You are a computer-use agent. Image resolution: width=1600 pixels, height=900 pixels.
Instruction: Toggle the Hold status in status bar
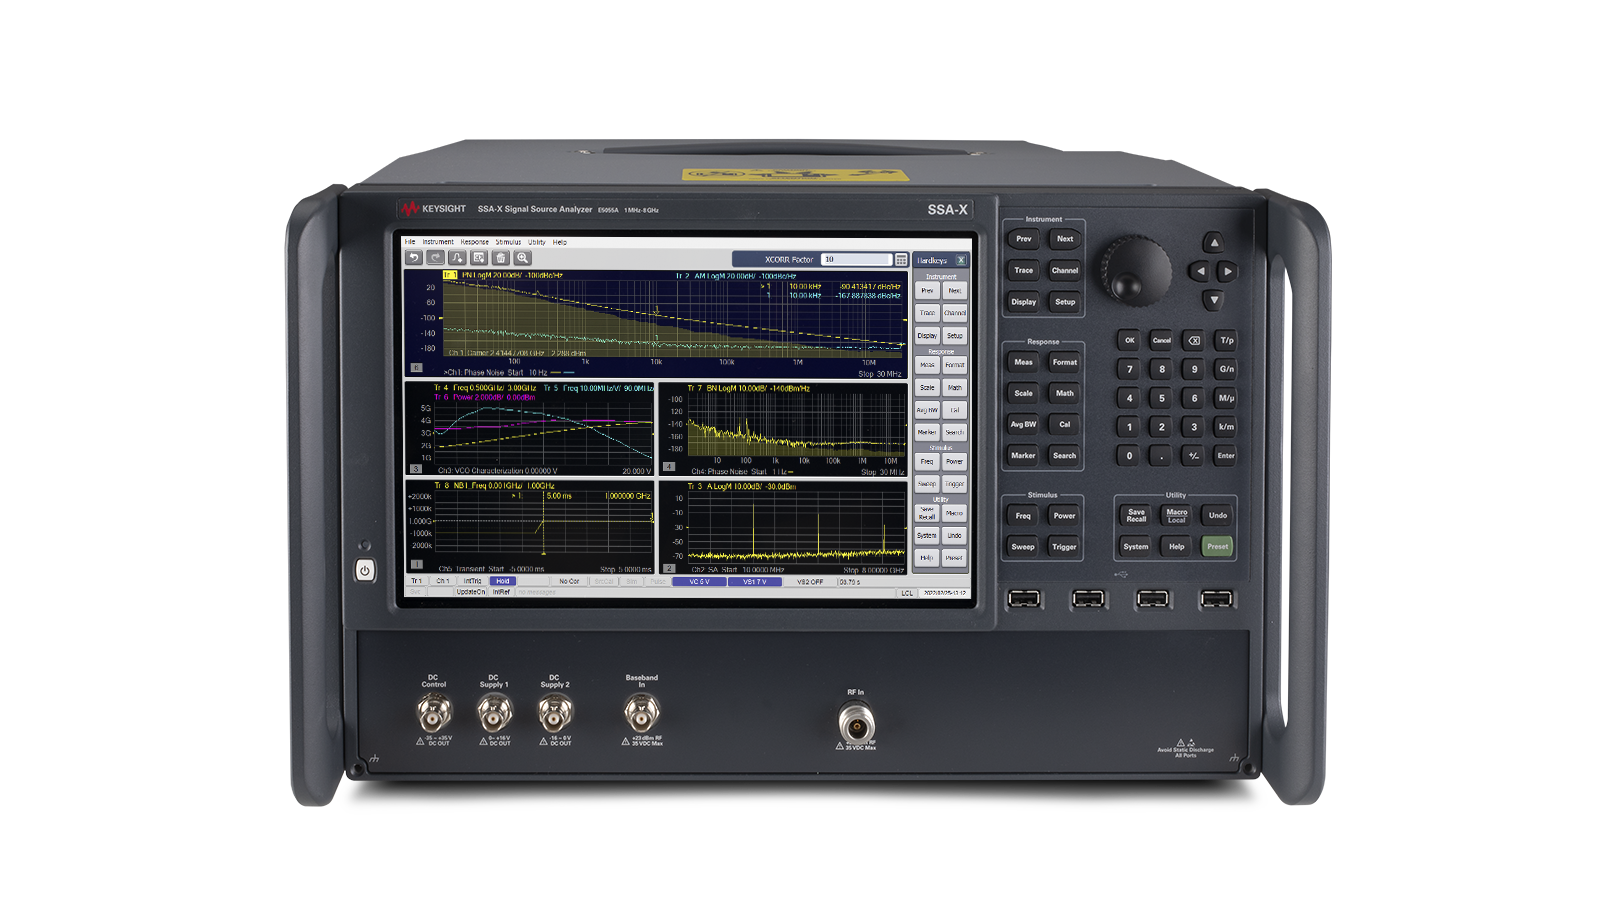tap(503, 581)
